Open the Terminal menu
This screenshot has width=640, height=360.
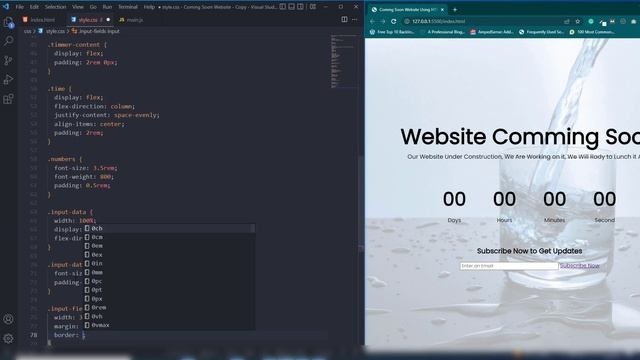tap(128, 7)
